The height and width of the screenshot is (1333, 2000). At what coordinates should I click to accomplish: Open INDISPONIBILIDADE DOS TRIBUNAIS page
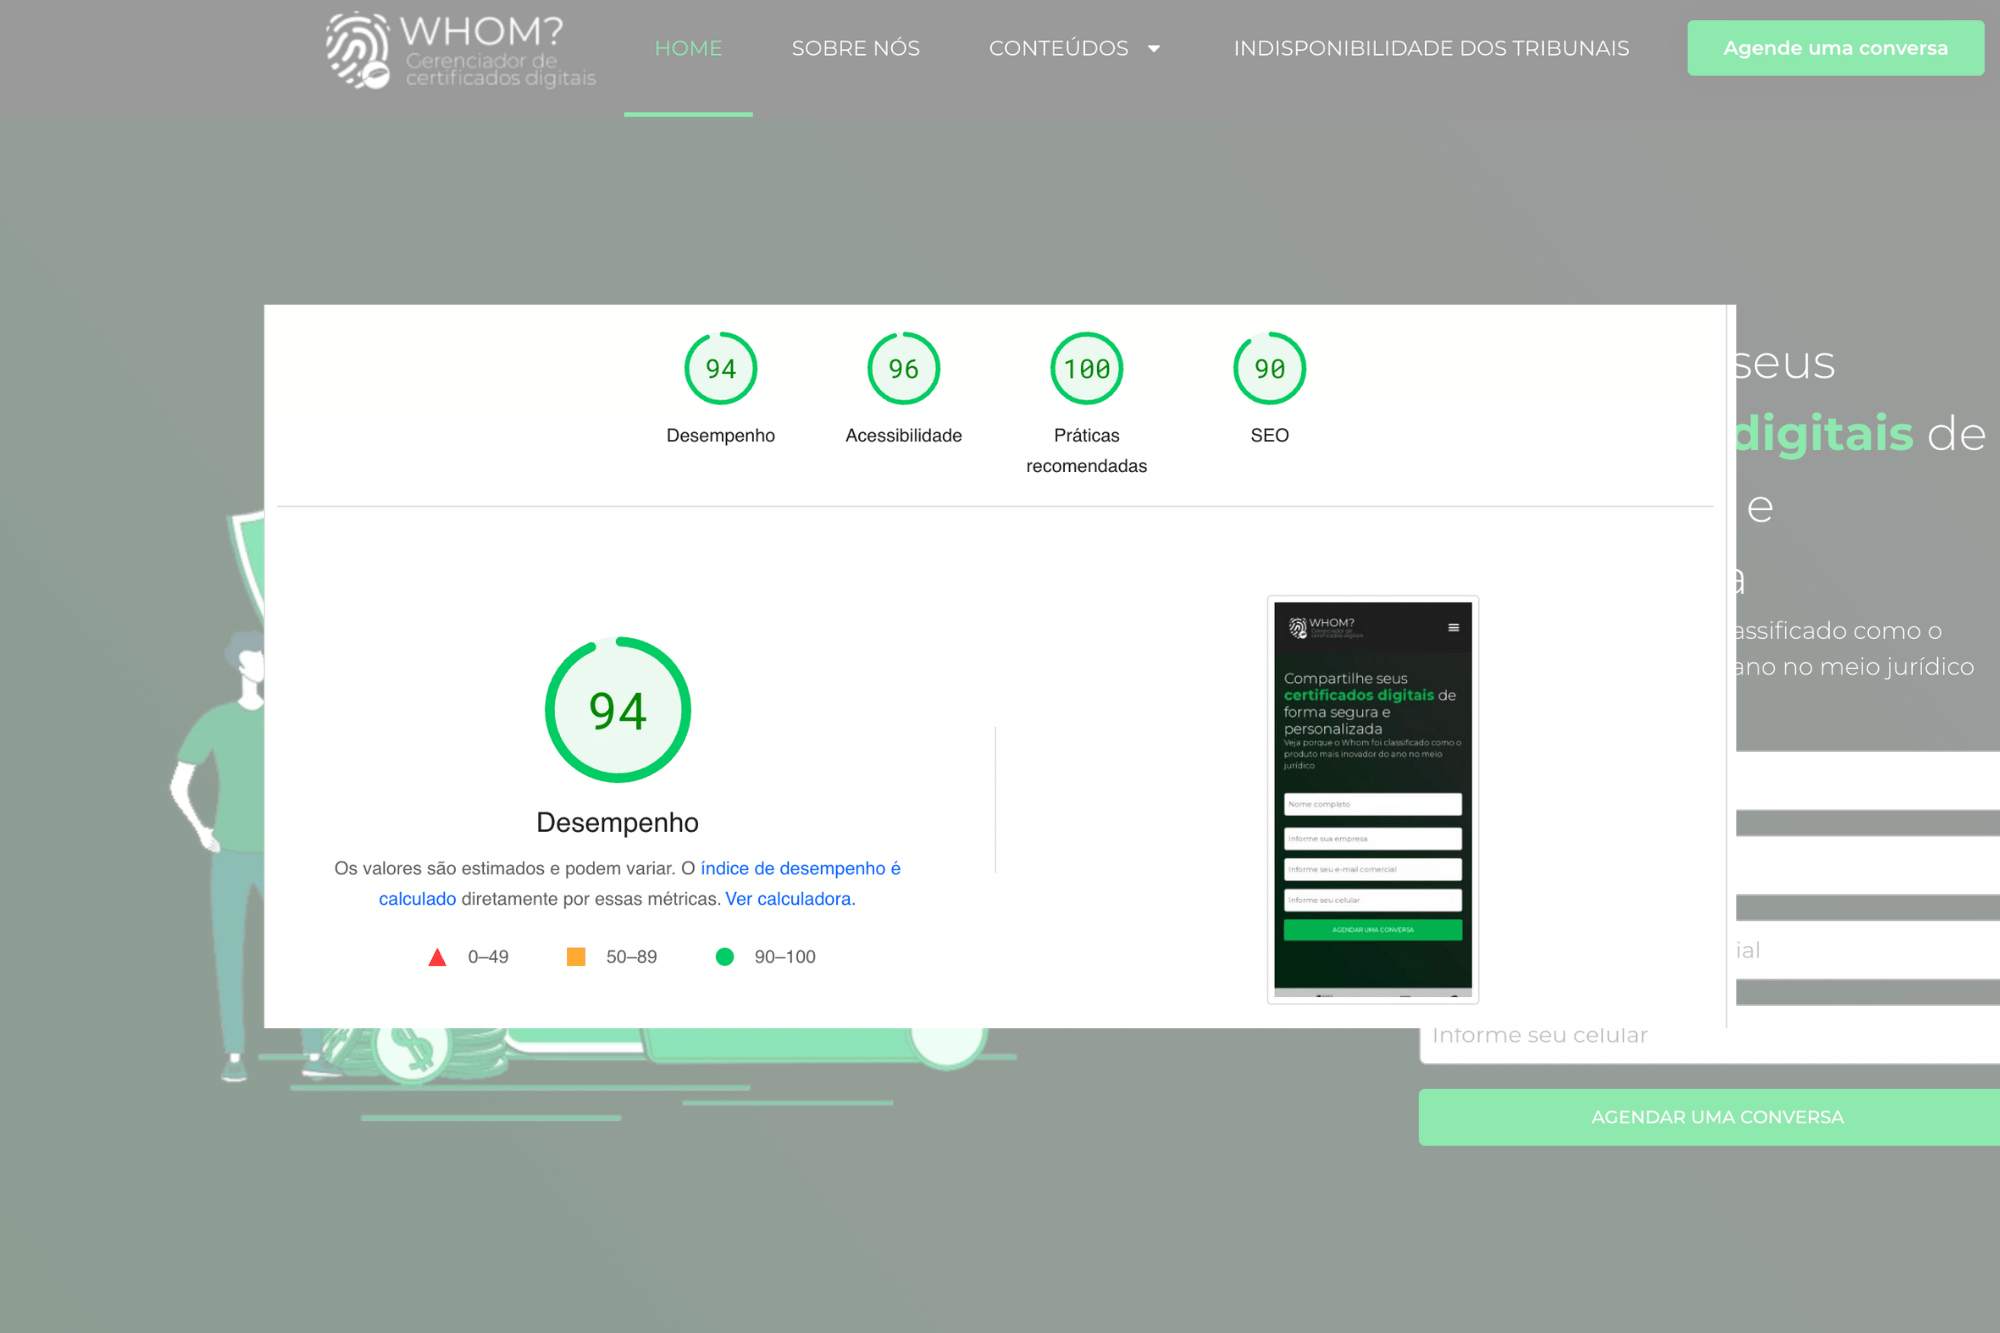[x=1431, y=48]
